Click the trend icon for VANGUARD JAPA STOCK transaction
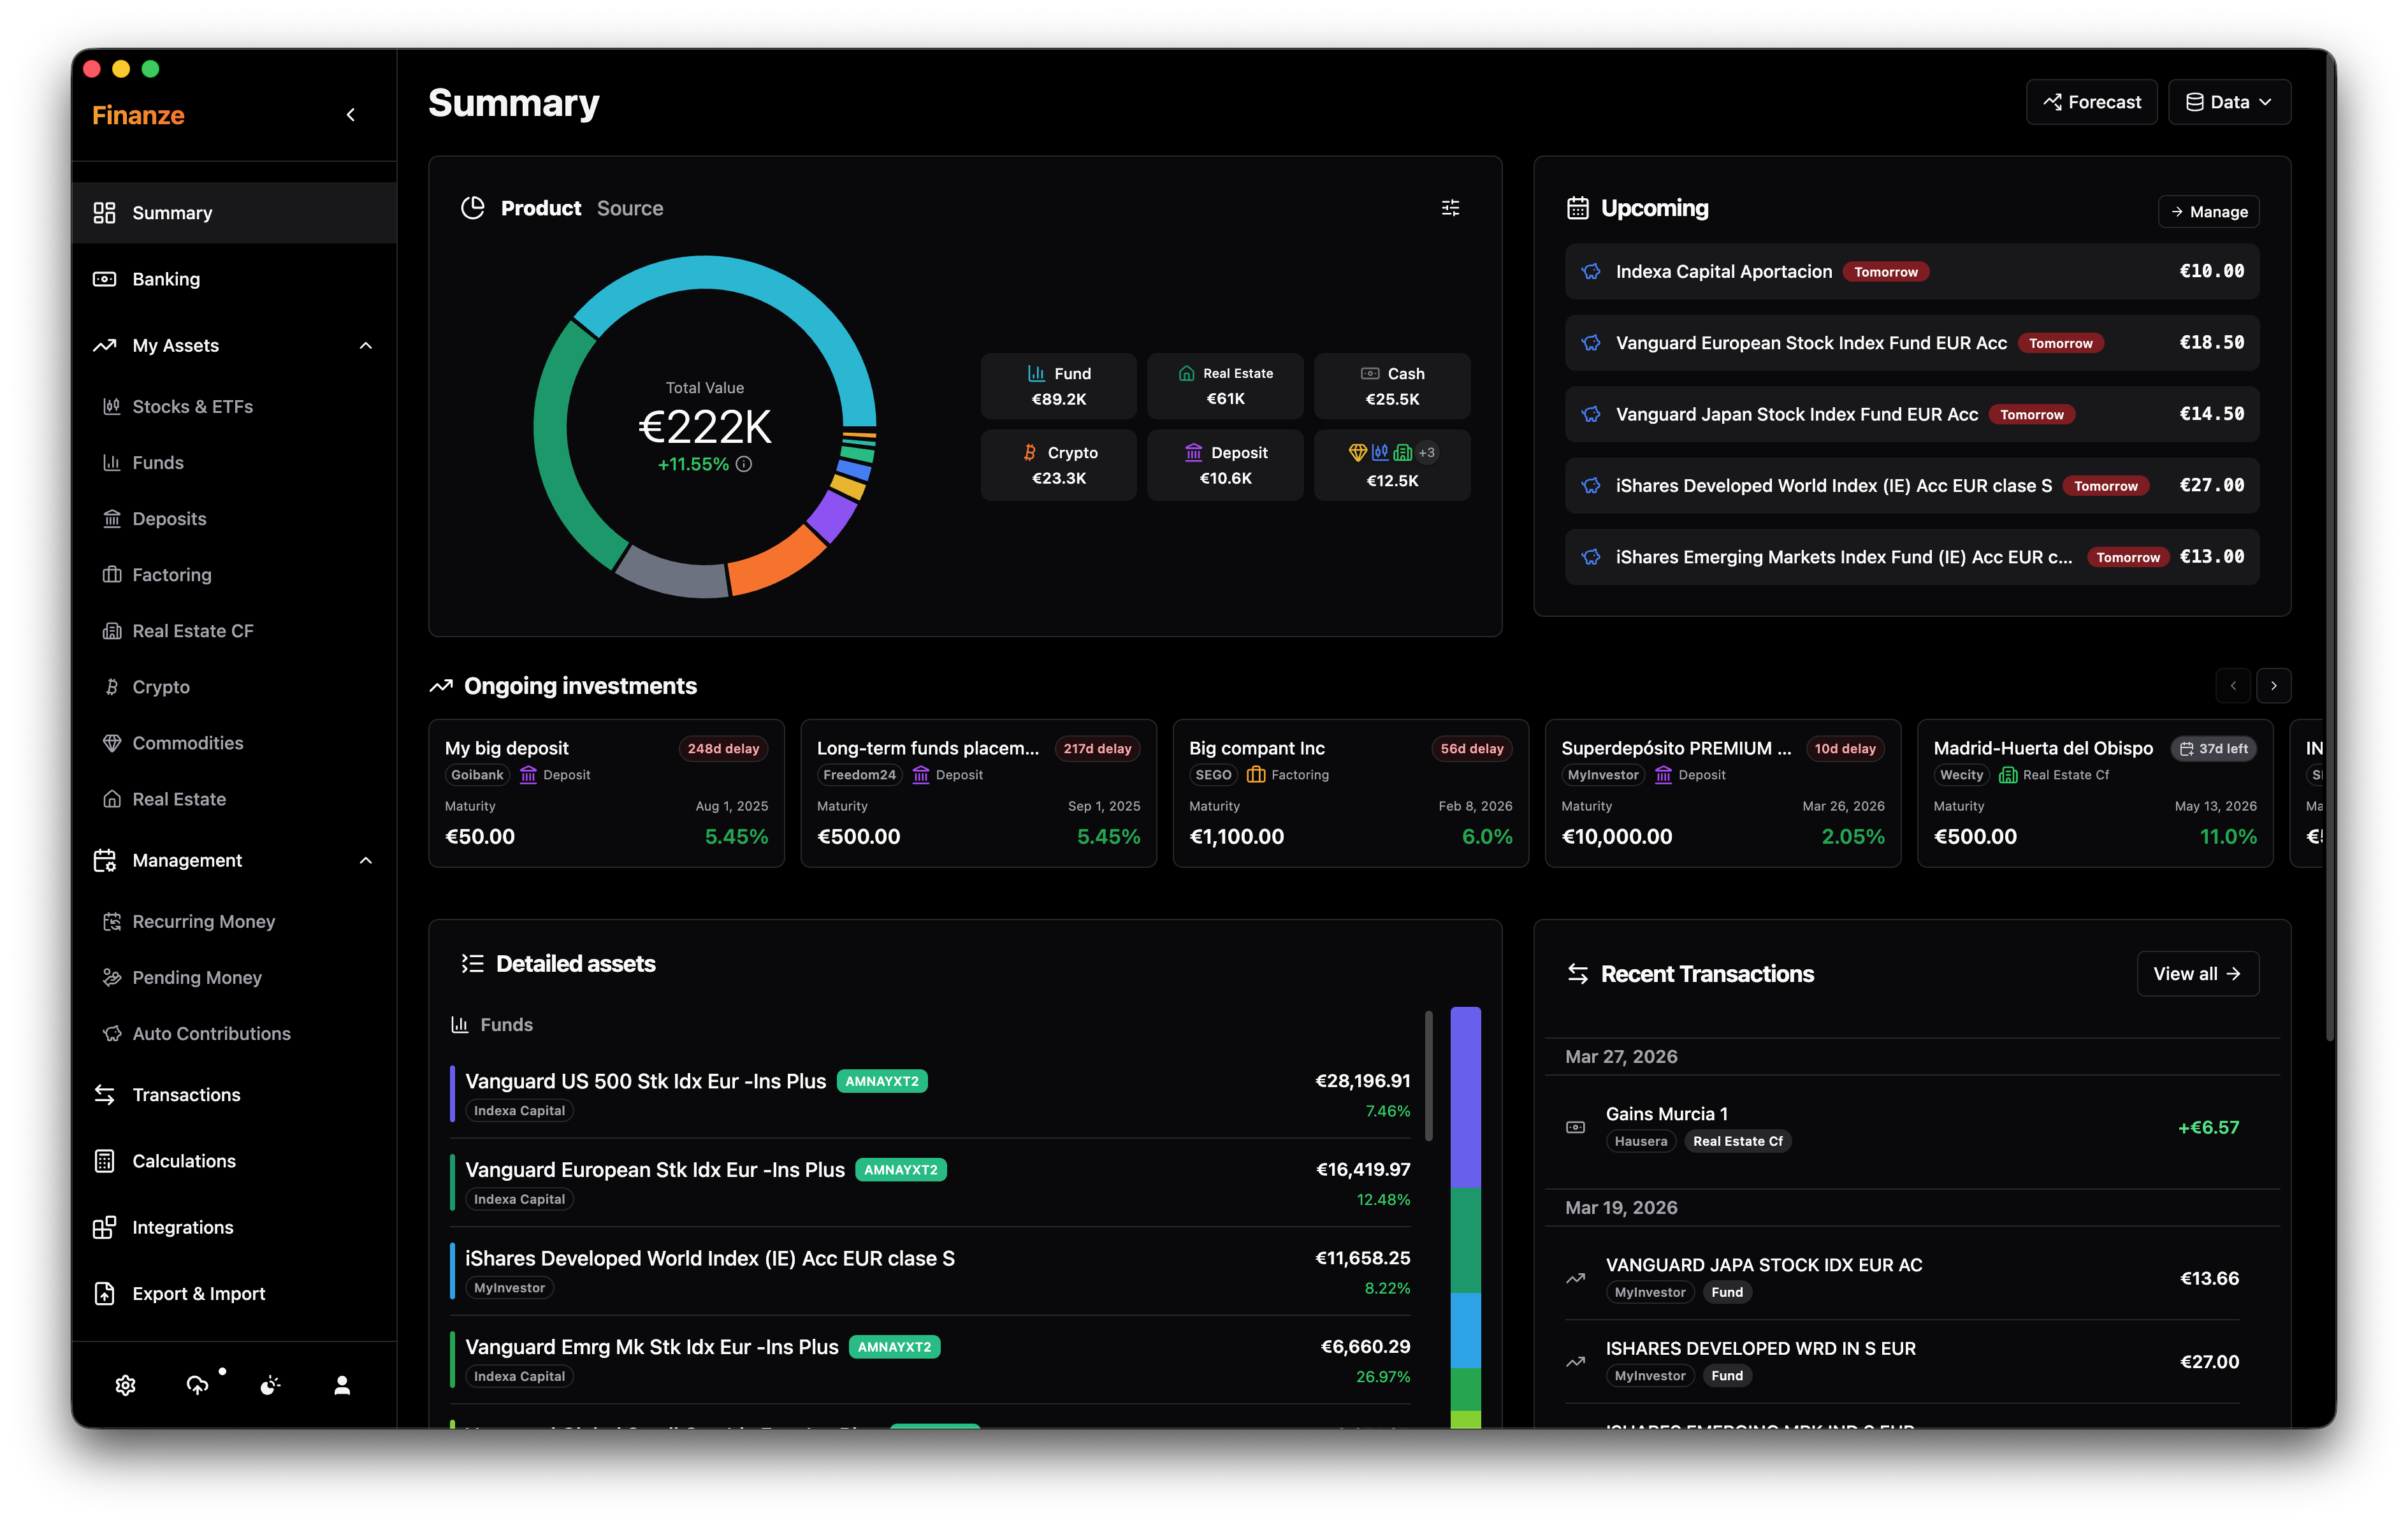 click(1575, 1278)
